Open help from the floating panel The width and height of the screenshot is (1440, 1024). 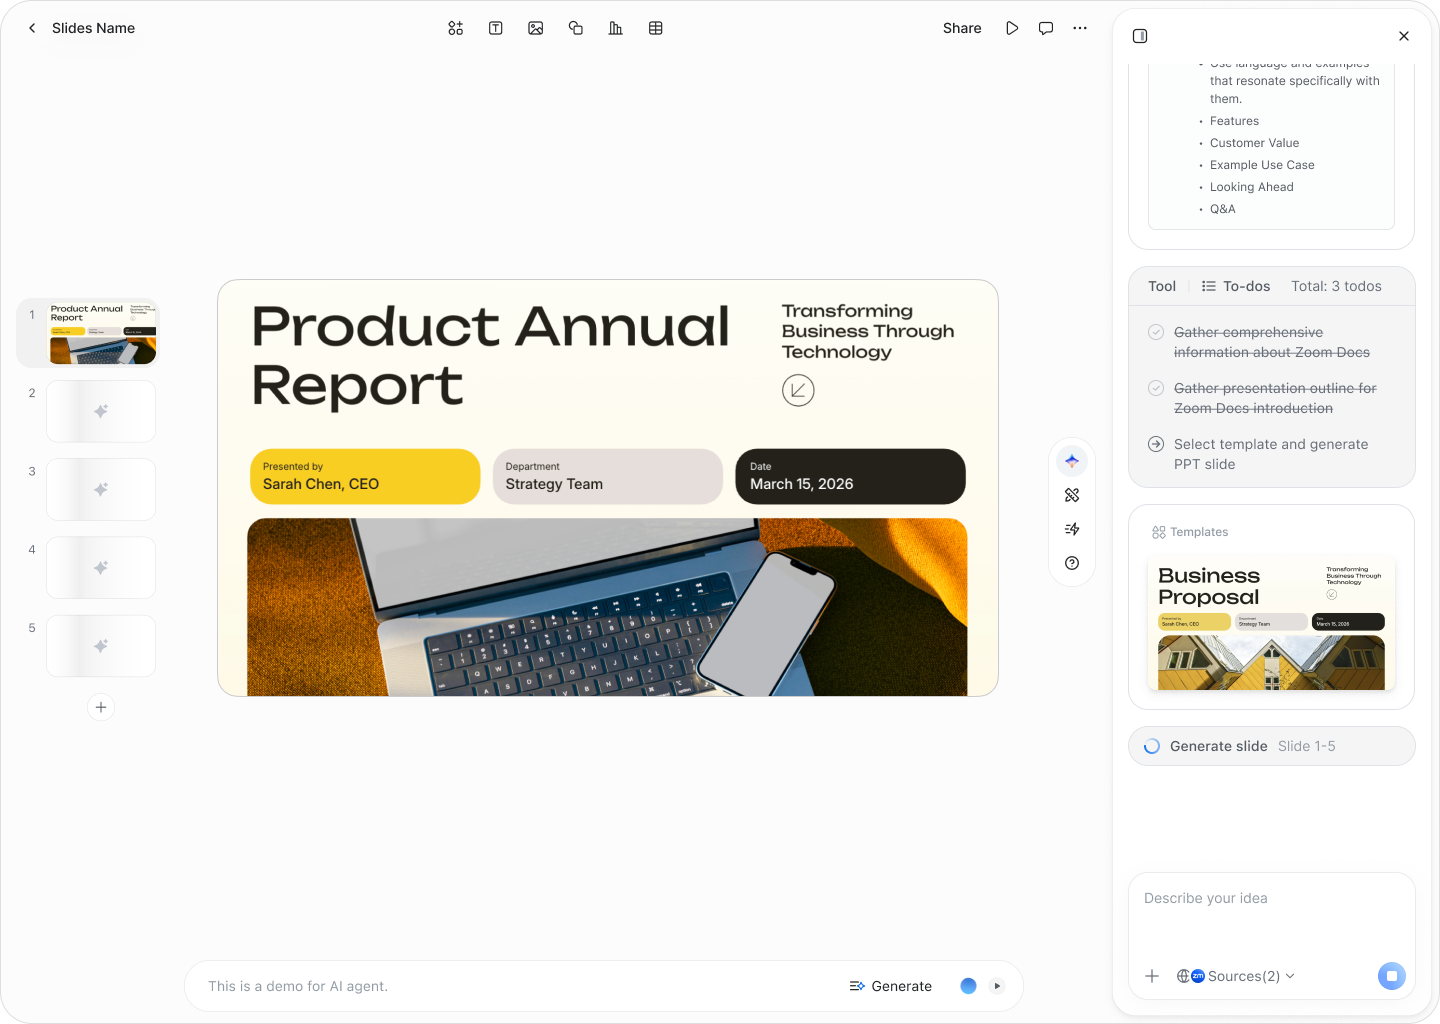point(1071,563)
